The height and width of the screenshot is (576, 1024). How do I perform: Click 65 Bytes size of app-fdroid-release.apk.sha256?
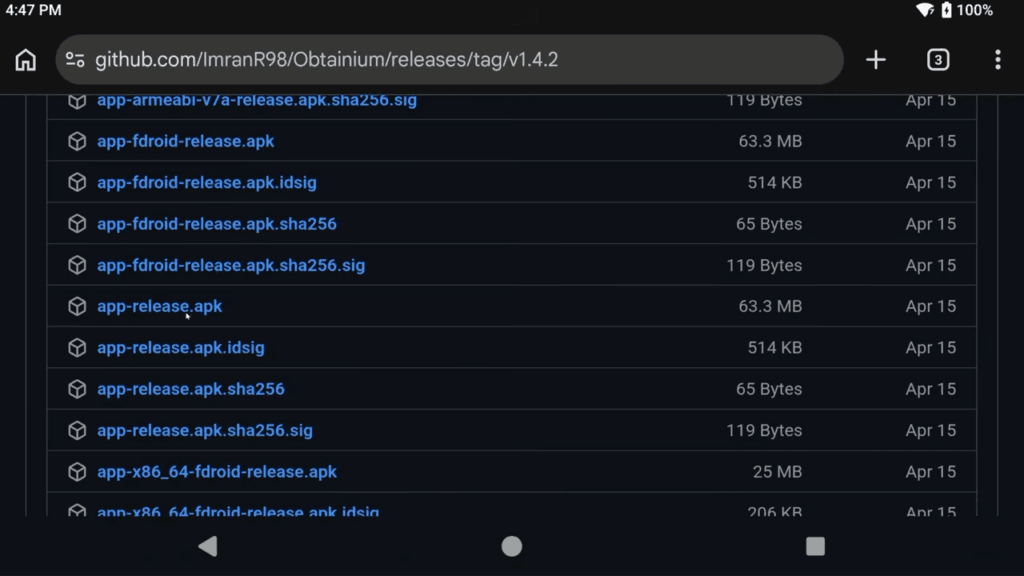pyautogui.click(x=769, y=223)
